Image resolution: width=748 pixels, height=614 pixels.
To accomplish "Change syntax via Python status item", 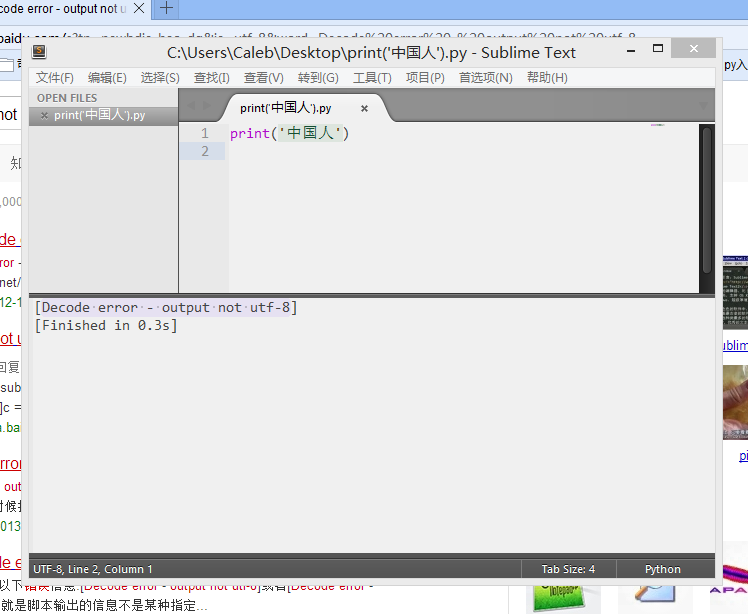I will click(663, 569).
